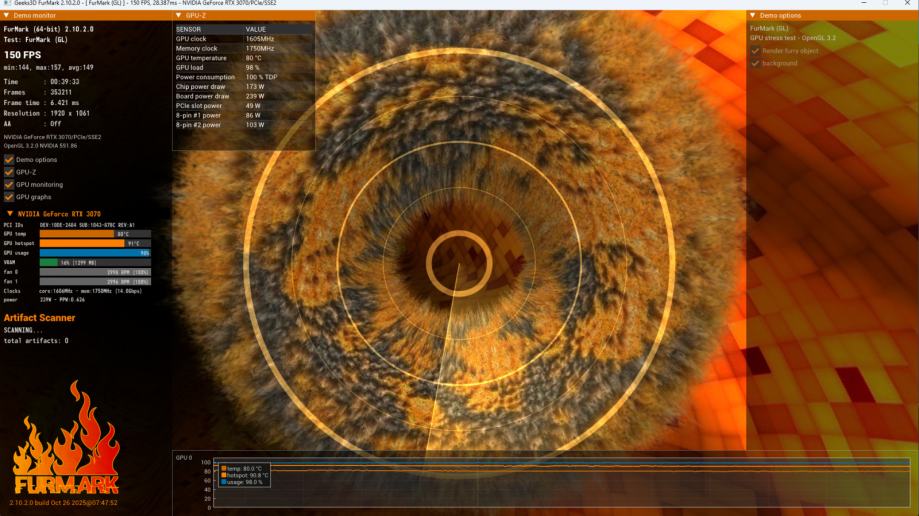Collapse the Demo monitor panel triangle
The width and height of the screenshot is (919, 516).
(6, 15)
